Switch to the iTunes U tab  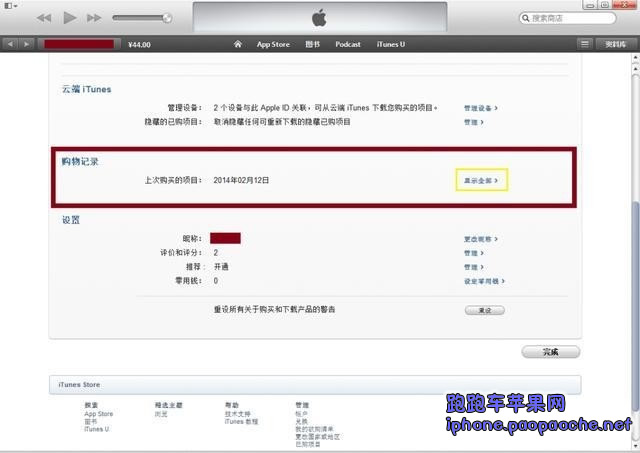[391, 44]
